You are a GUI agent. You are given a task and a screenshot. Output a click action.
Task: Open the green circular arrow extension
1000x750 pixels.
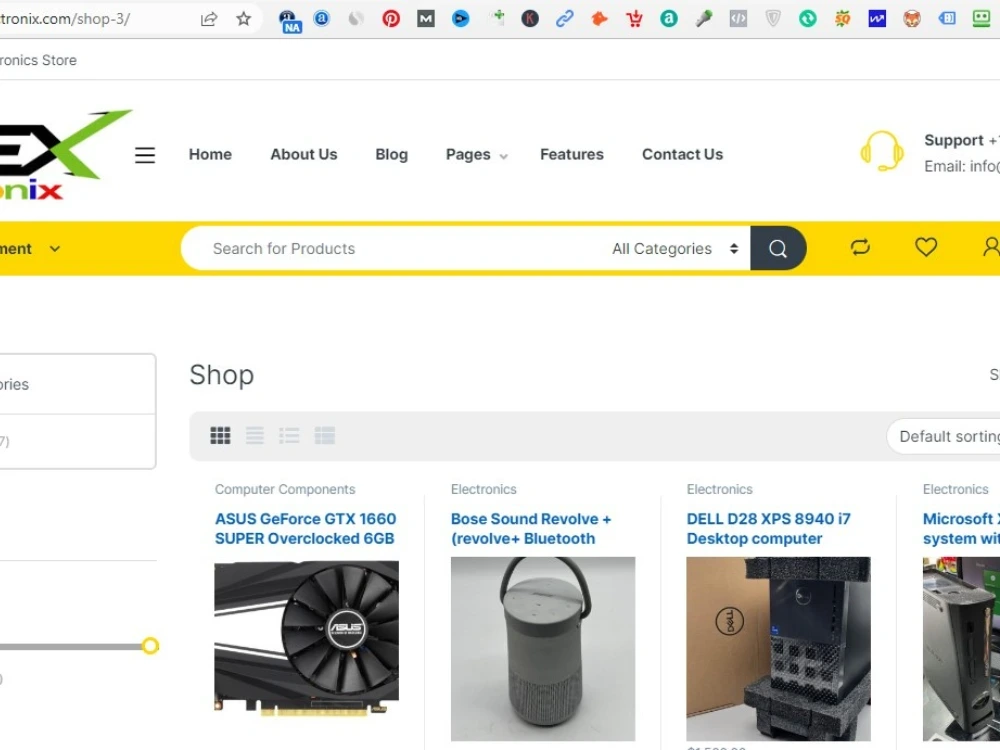click(x=808, y=19)
